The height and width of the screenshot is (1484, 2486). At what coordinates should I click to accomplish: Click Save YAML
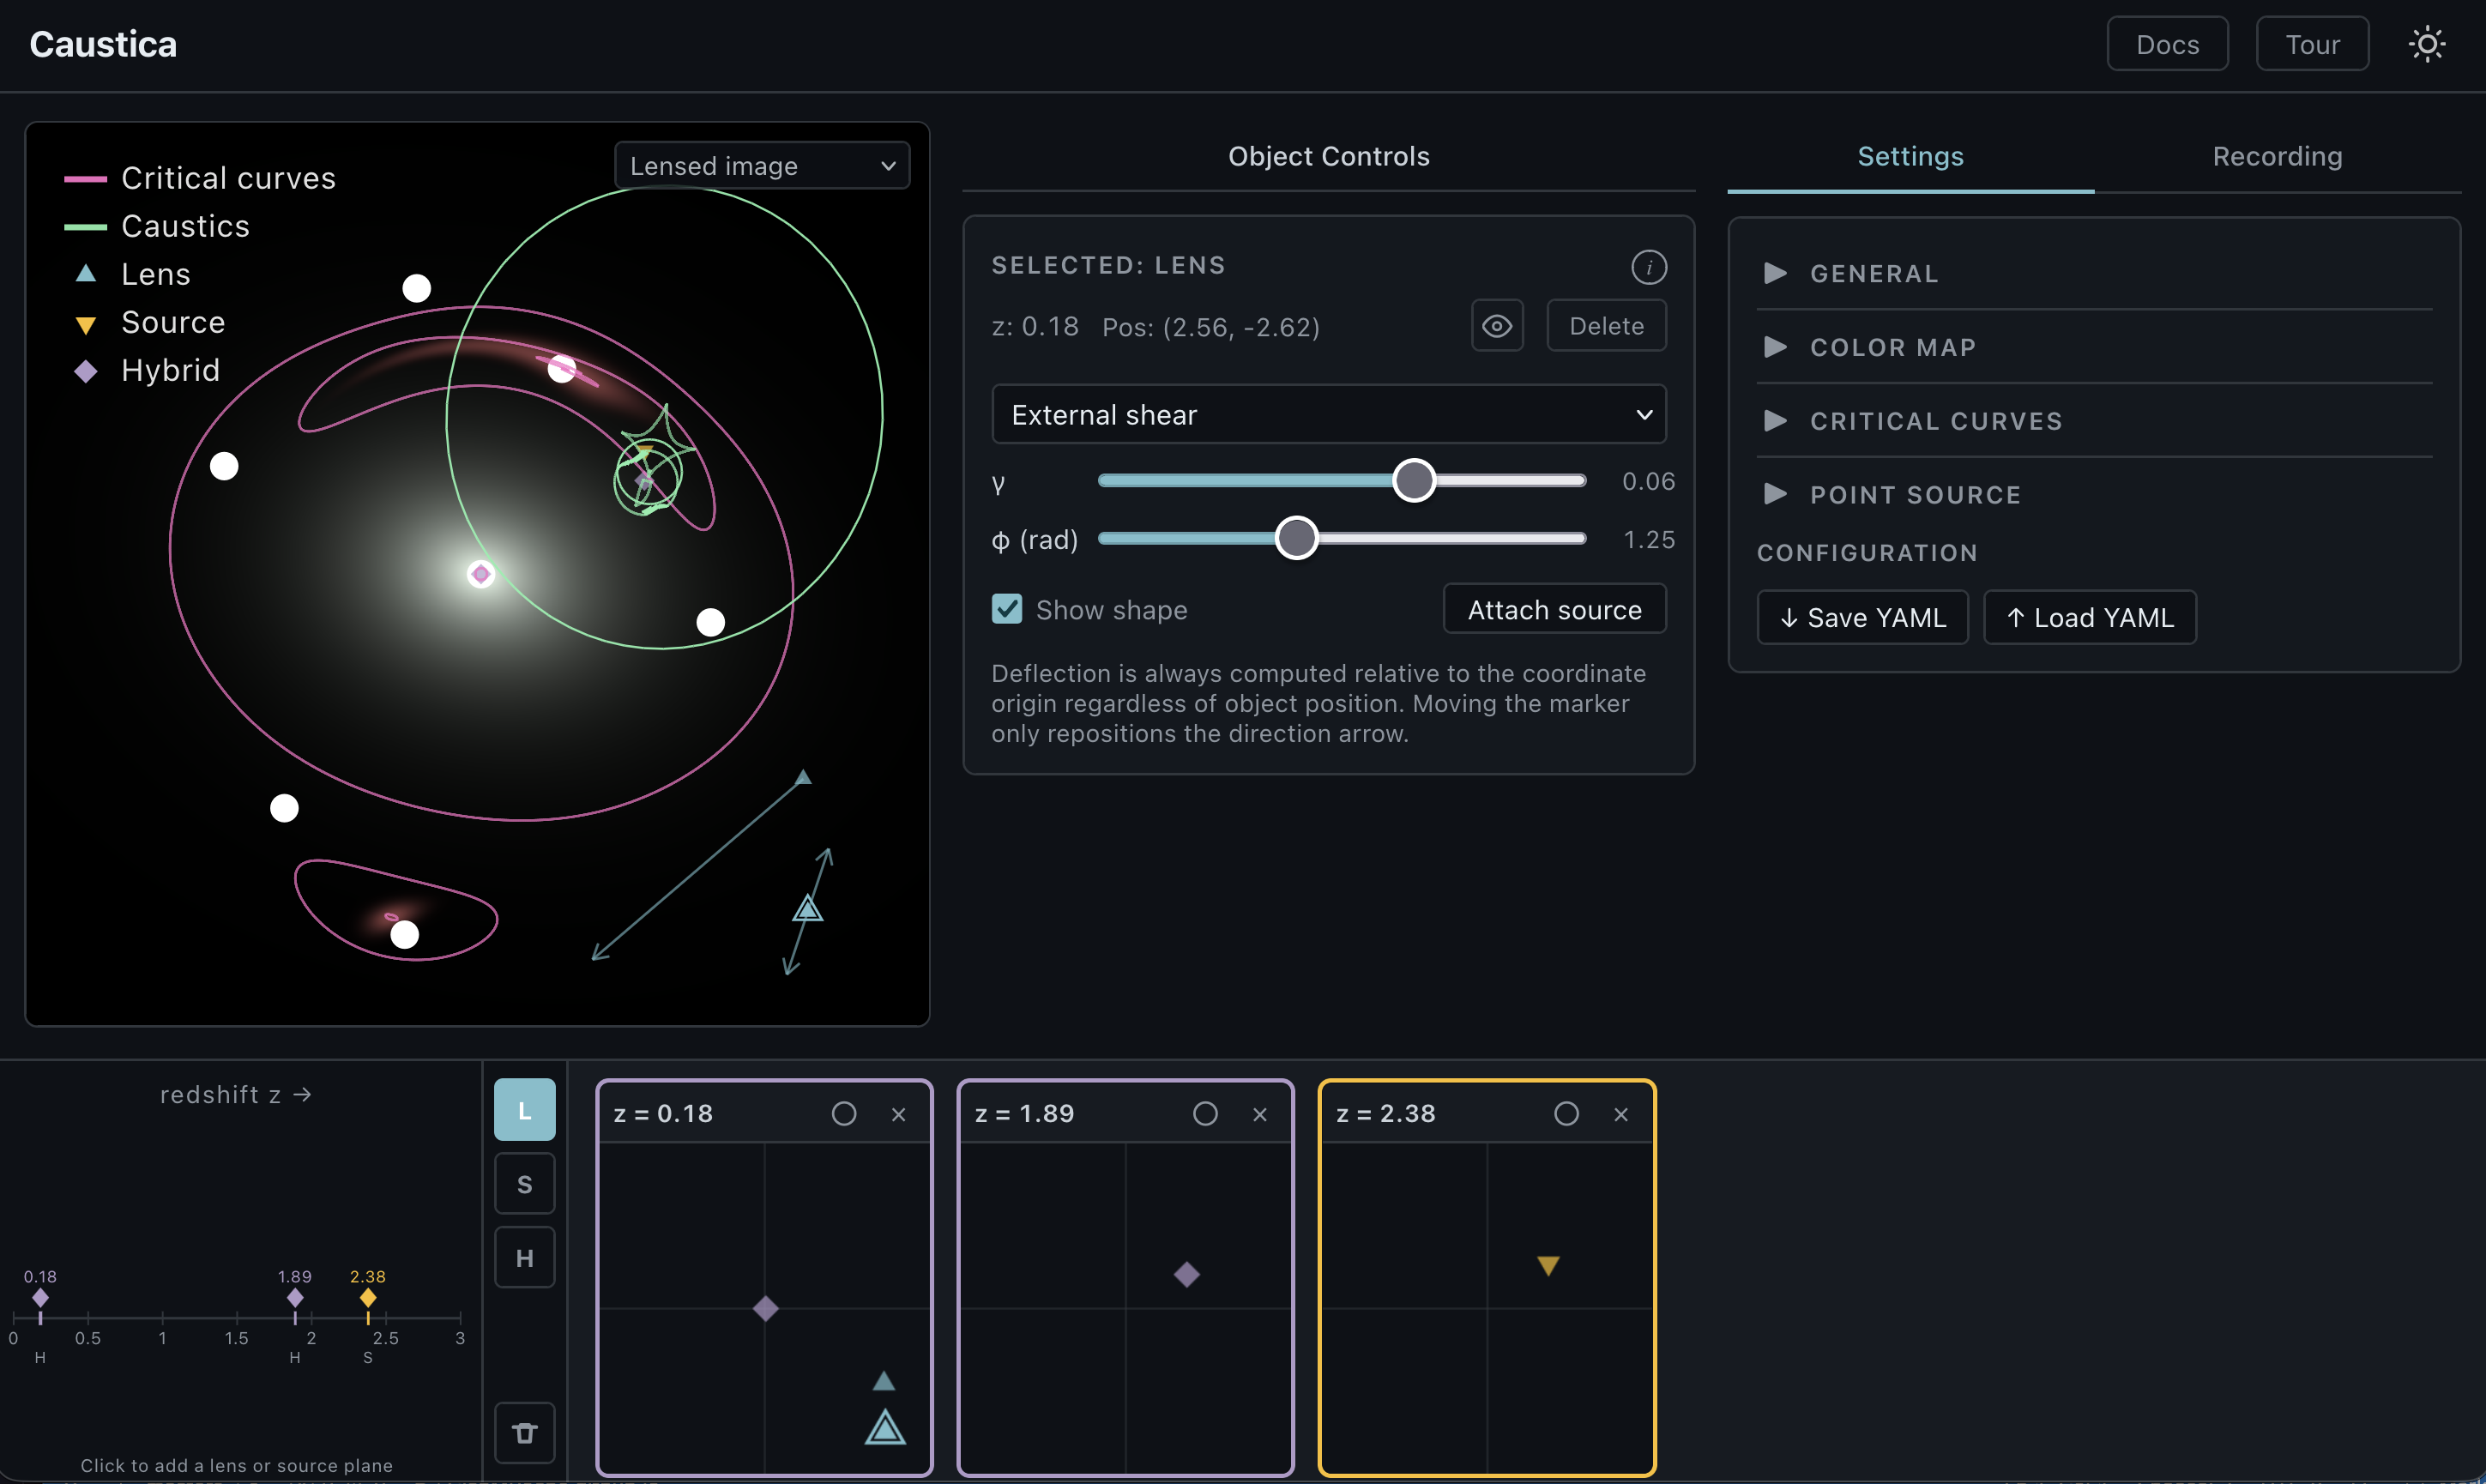point(1862,618)
